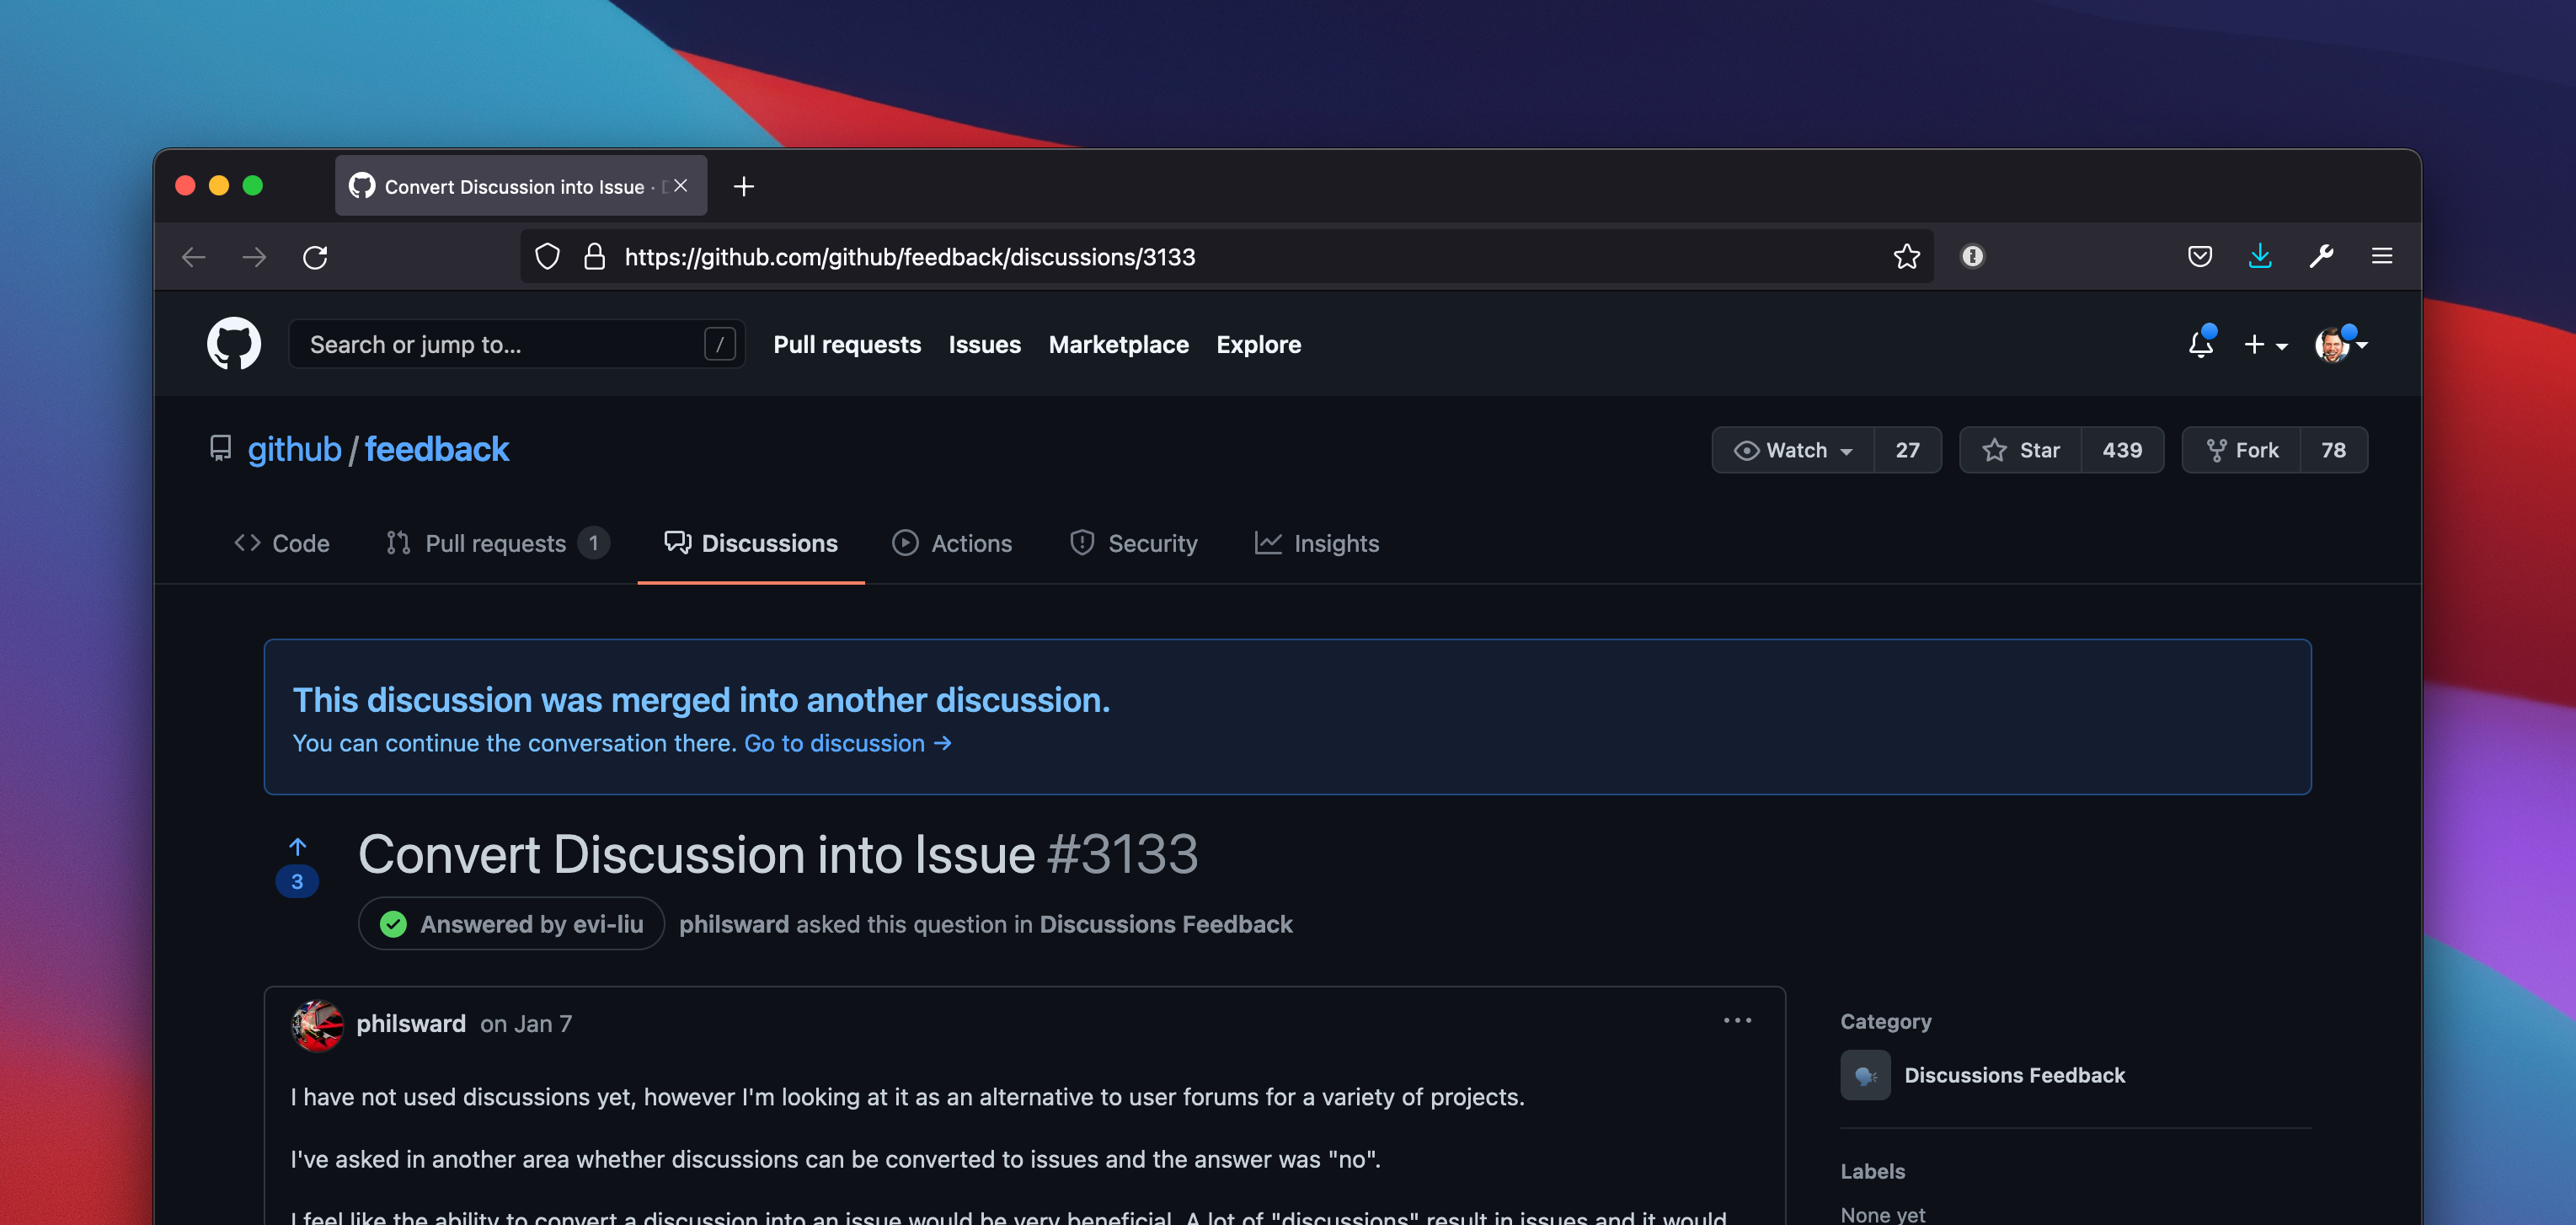Open tracking protection shield icon
The image size is (2576, 1225).
pyautogui.click(x=547, y=257)
